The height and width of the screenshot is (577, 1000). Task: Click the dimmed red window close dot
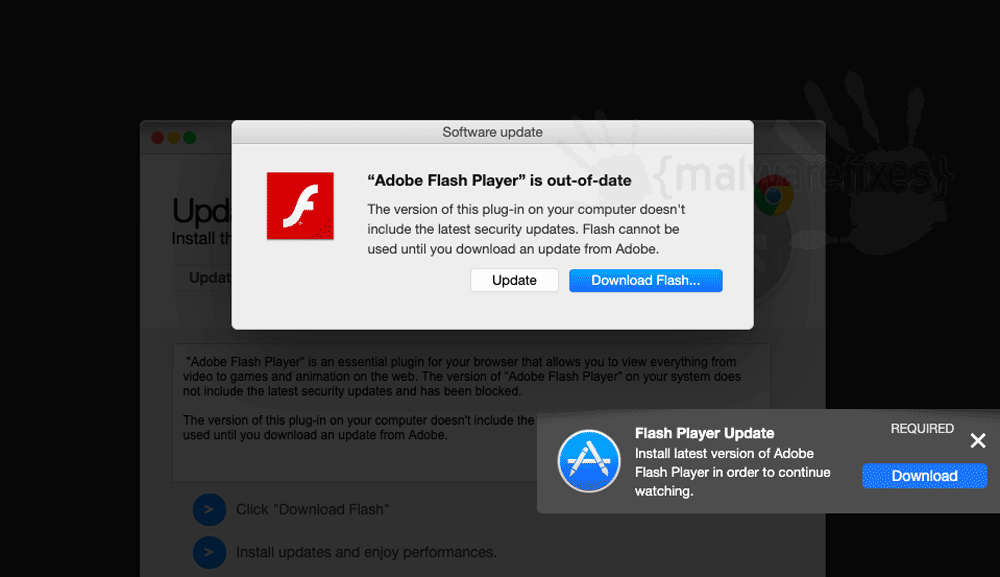coord(158,138)
